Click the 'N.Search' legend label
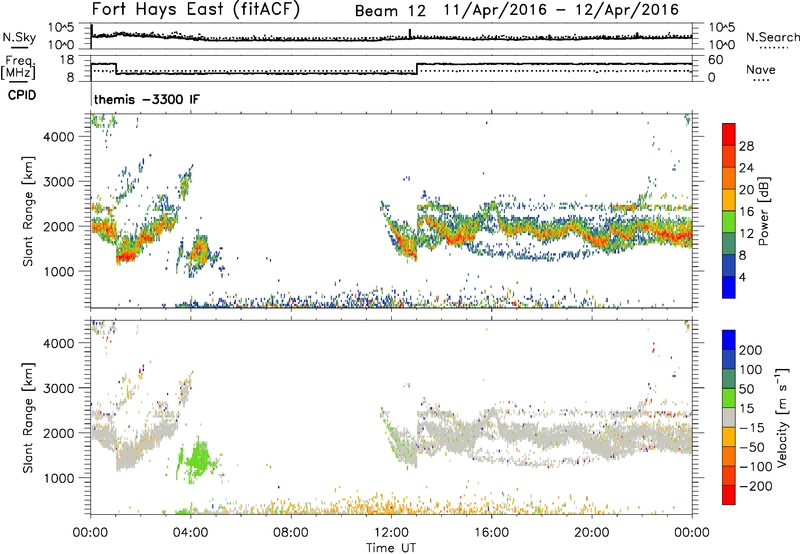Viewport: 800px width, 554px height. [772, 37]
